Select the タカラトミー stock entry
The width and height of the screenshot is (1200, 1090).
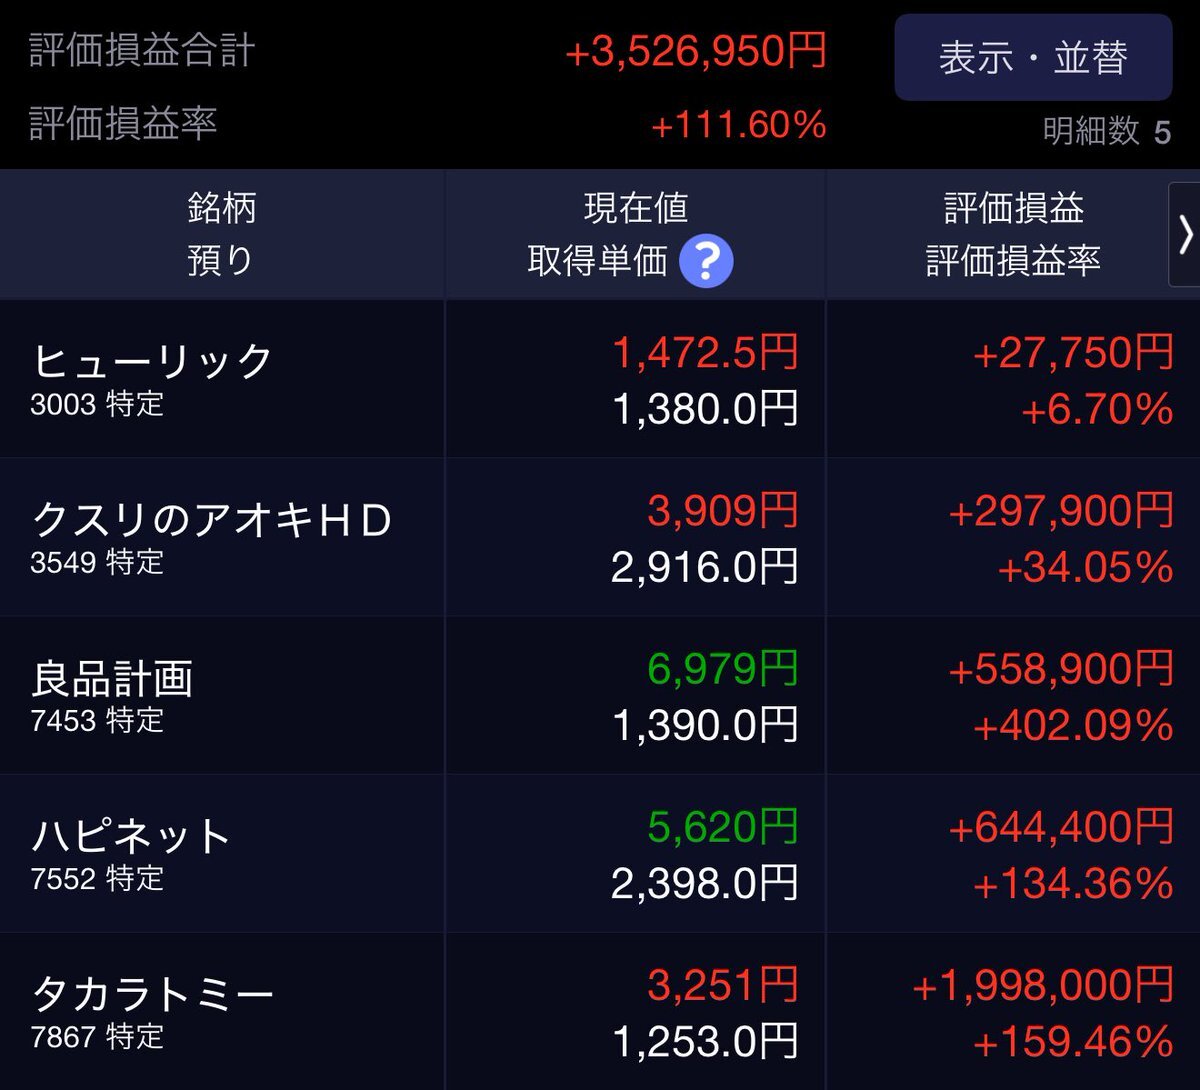tap(600, 1011)
